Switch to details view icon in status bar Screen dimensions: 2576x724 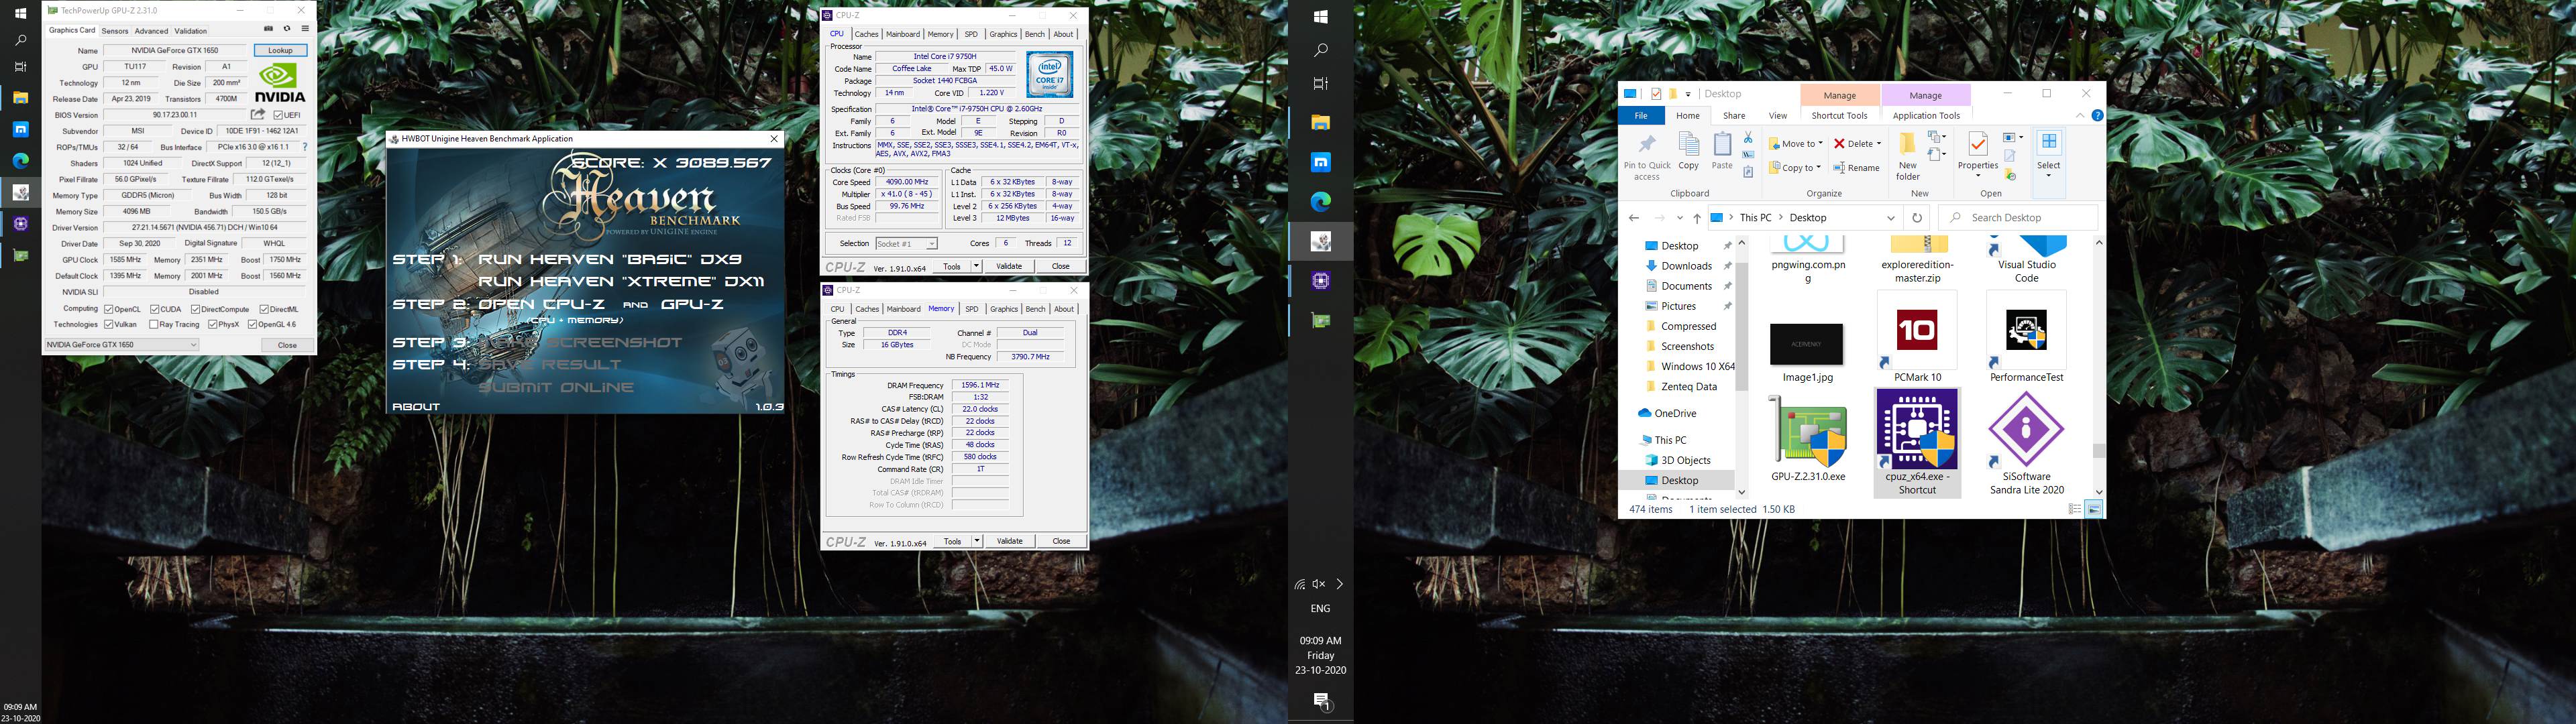pyautogui.click(x=2075, y=509)
